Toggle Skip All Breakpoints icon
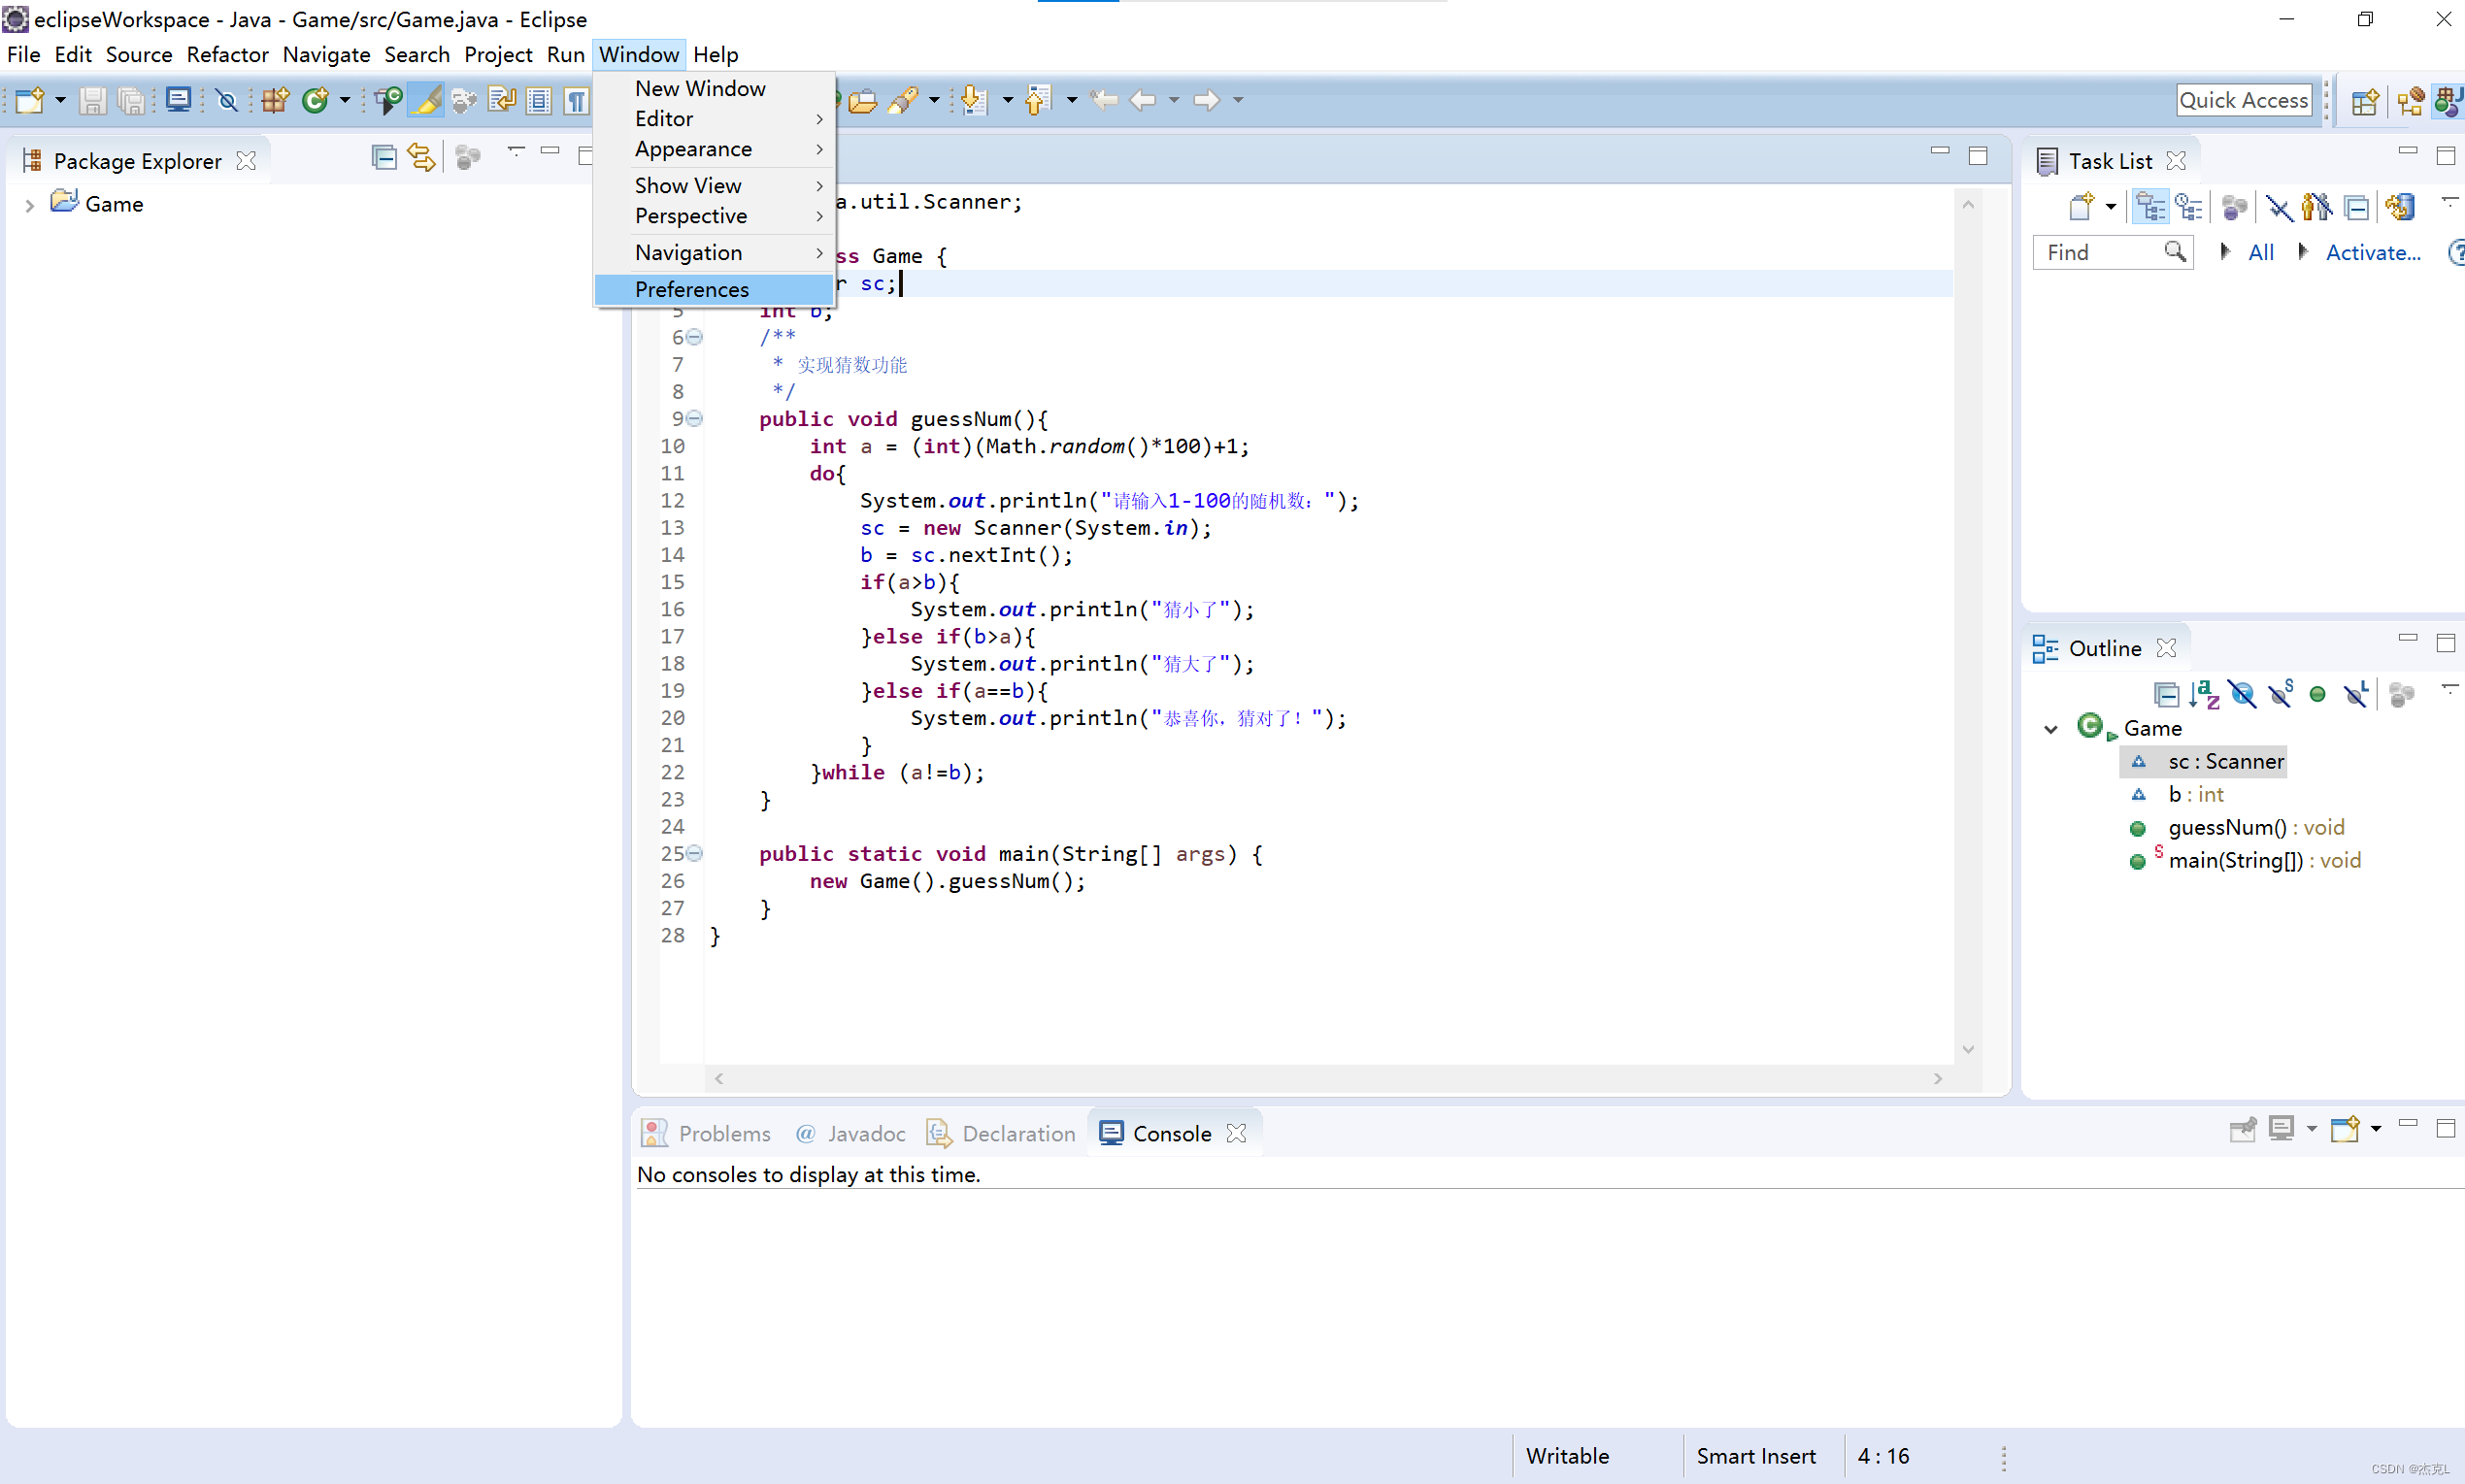 (227, 101)
